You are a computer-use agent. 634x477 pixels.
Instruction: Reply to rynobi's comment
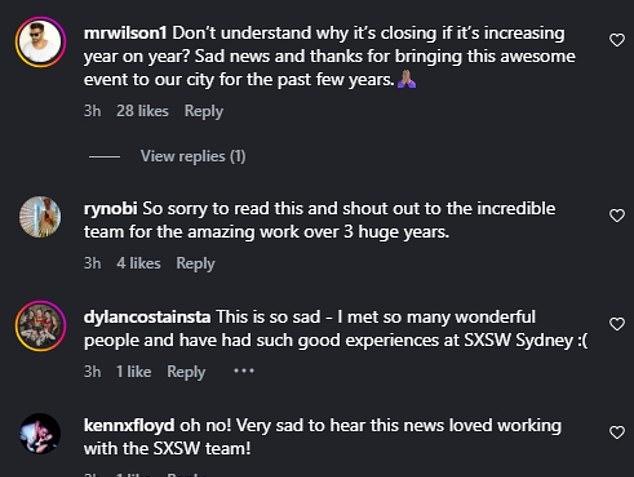click(x=195, y=263)
